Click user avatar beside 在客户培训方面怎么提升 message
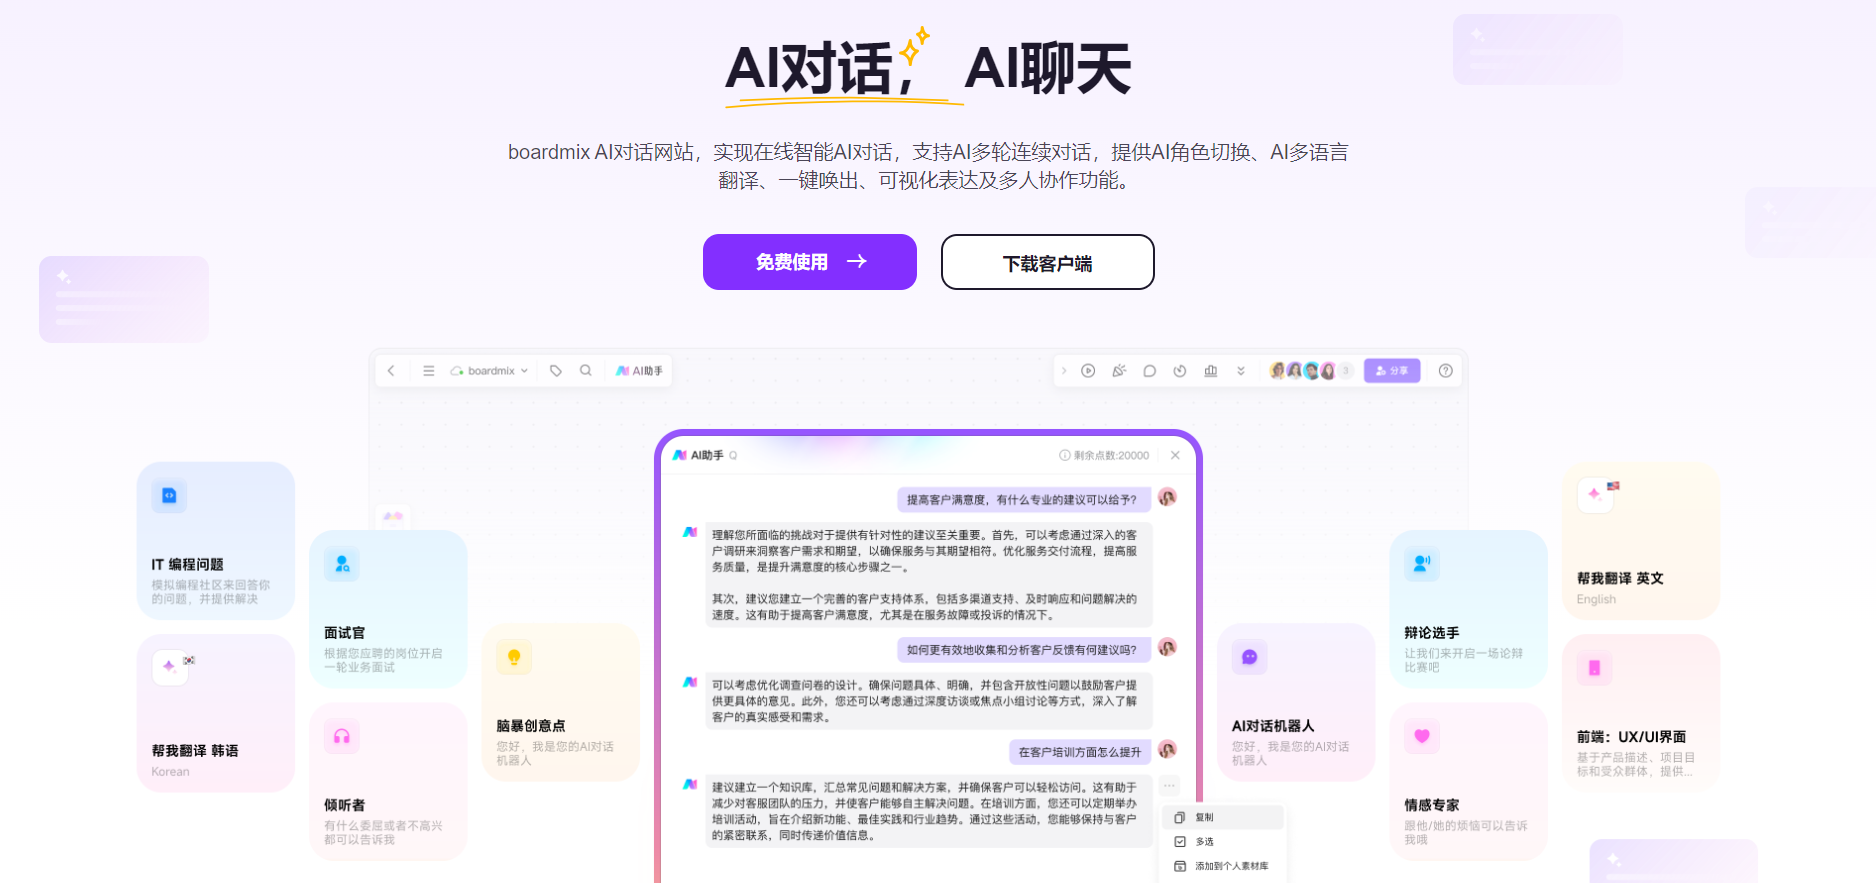Image resolution: width=1876 pixels, height=883 pixels. pos(1167,749)
